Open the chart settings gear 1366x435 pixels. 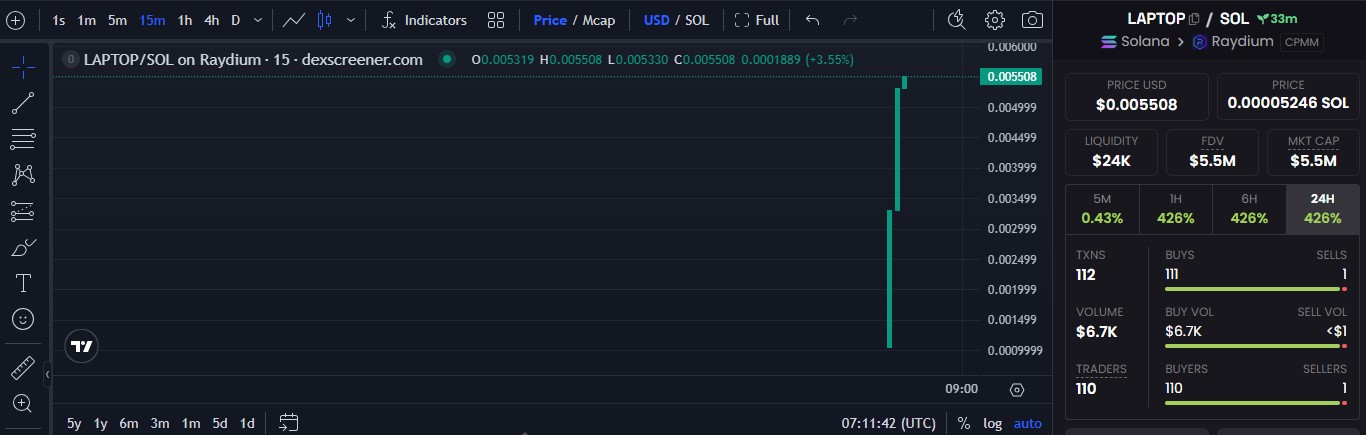coord(994,20)
